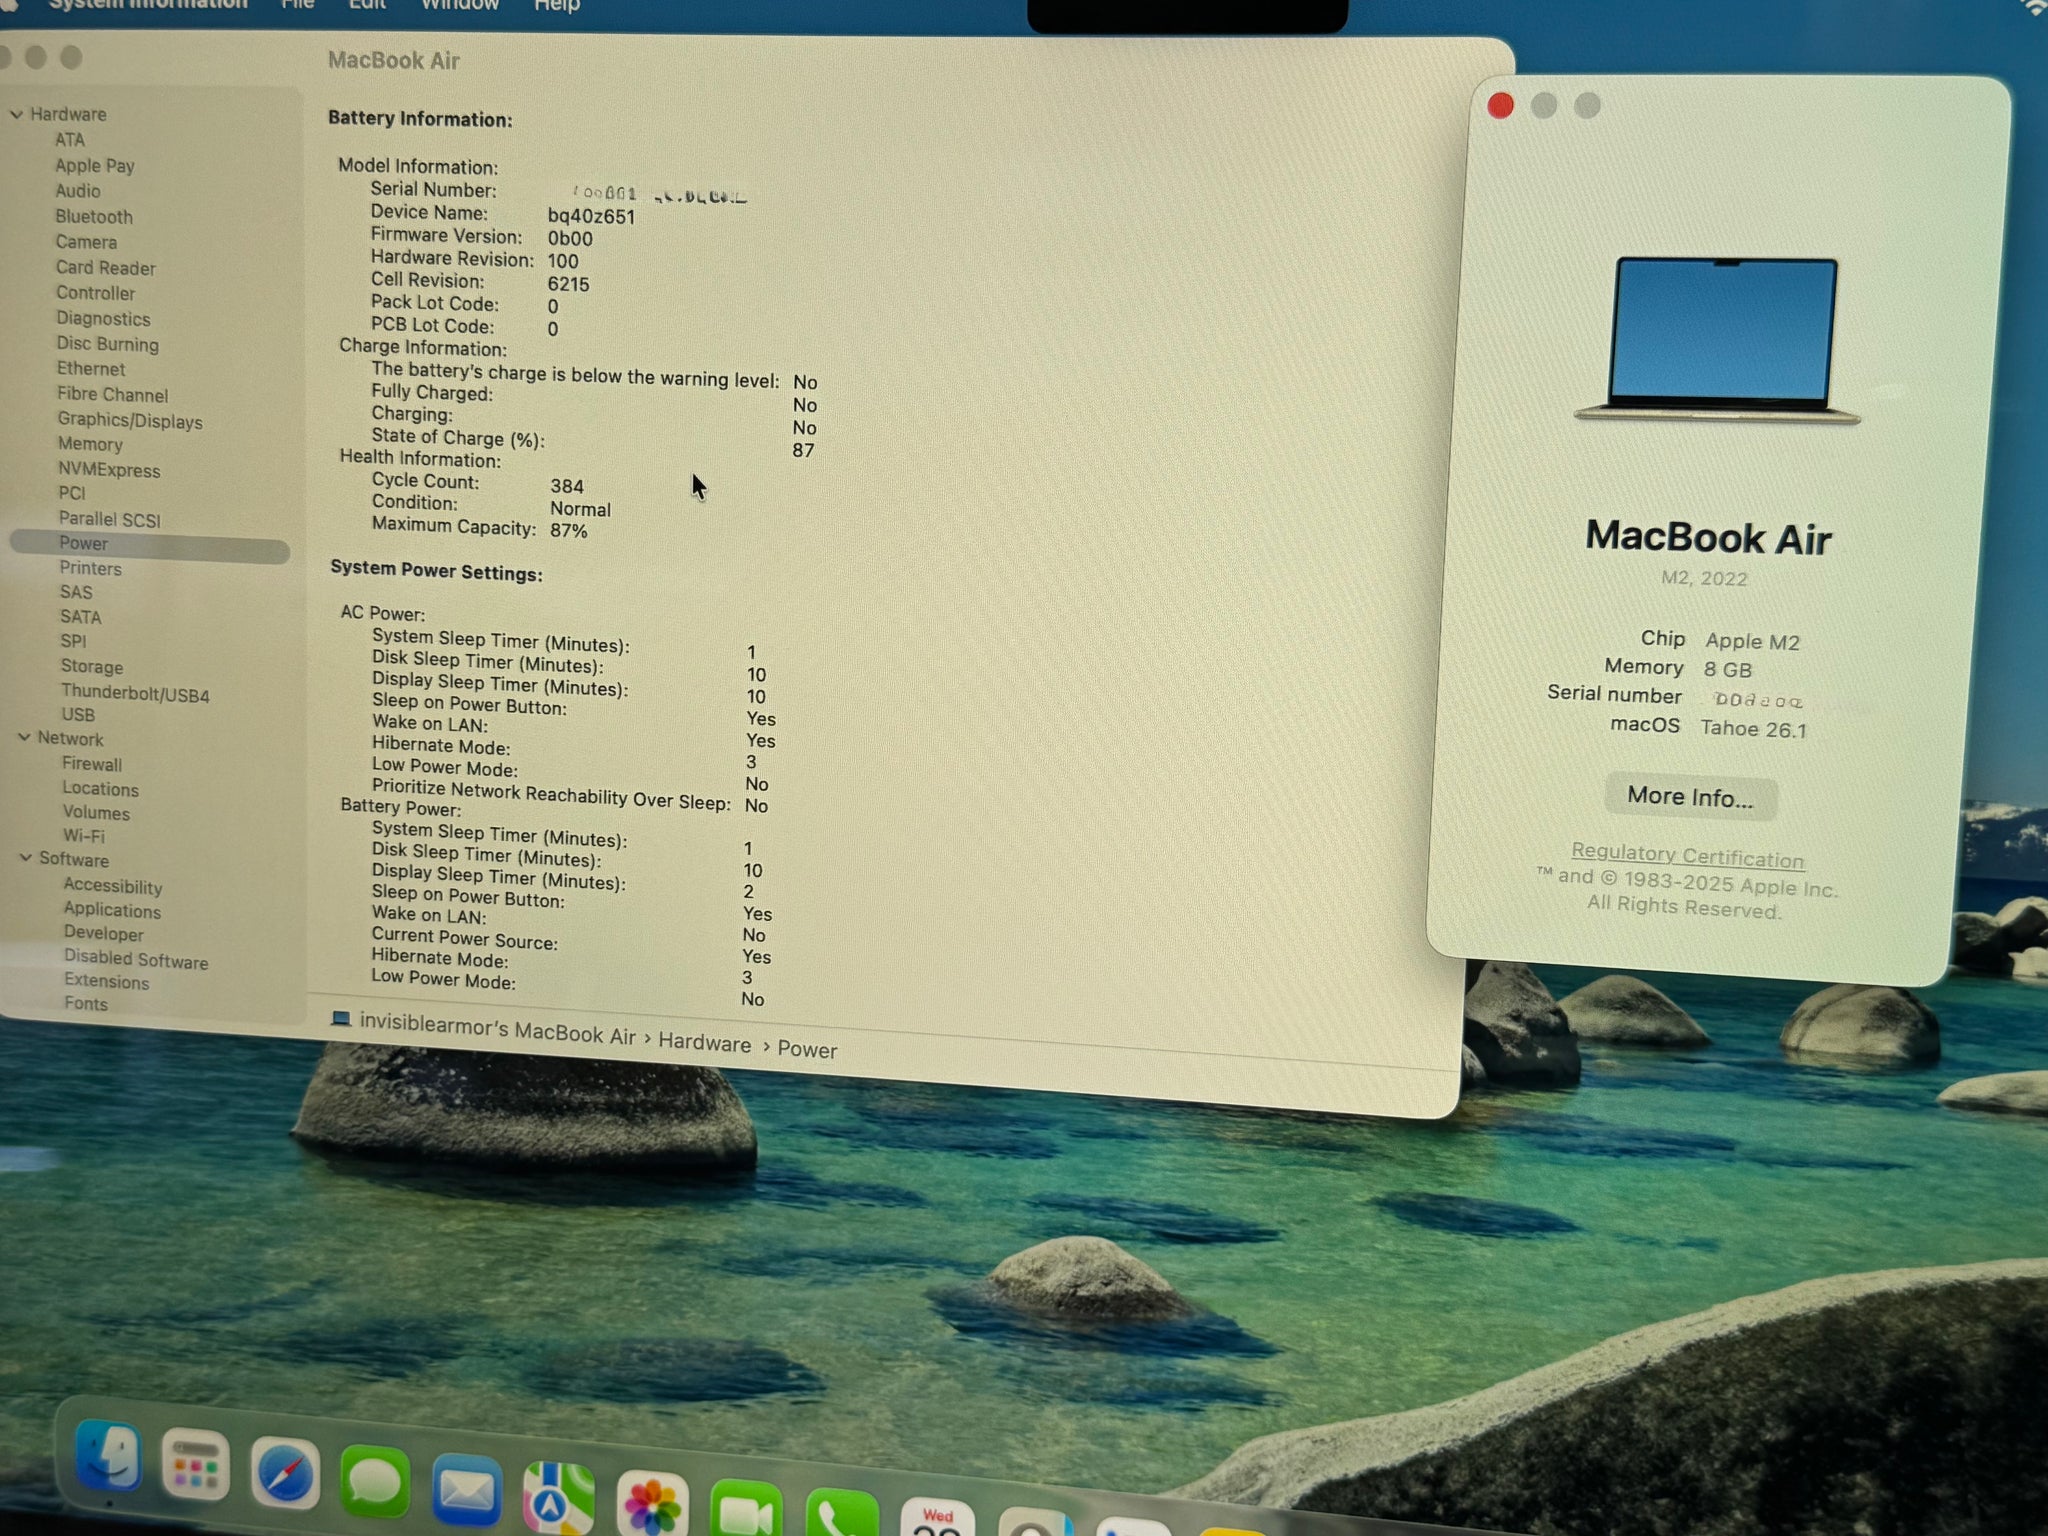This screenshot has height=1536, width=2048.
Task: Launch Safari from the dock
Action: 285,1474
